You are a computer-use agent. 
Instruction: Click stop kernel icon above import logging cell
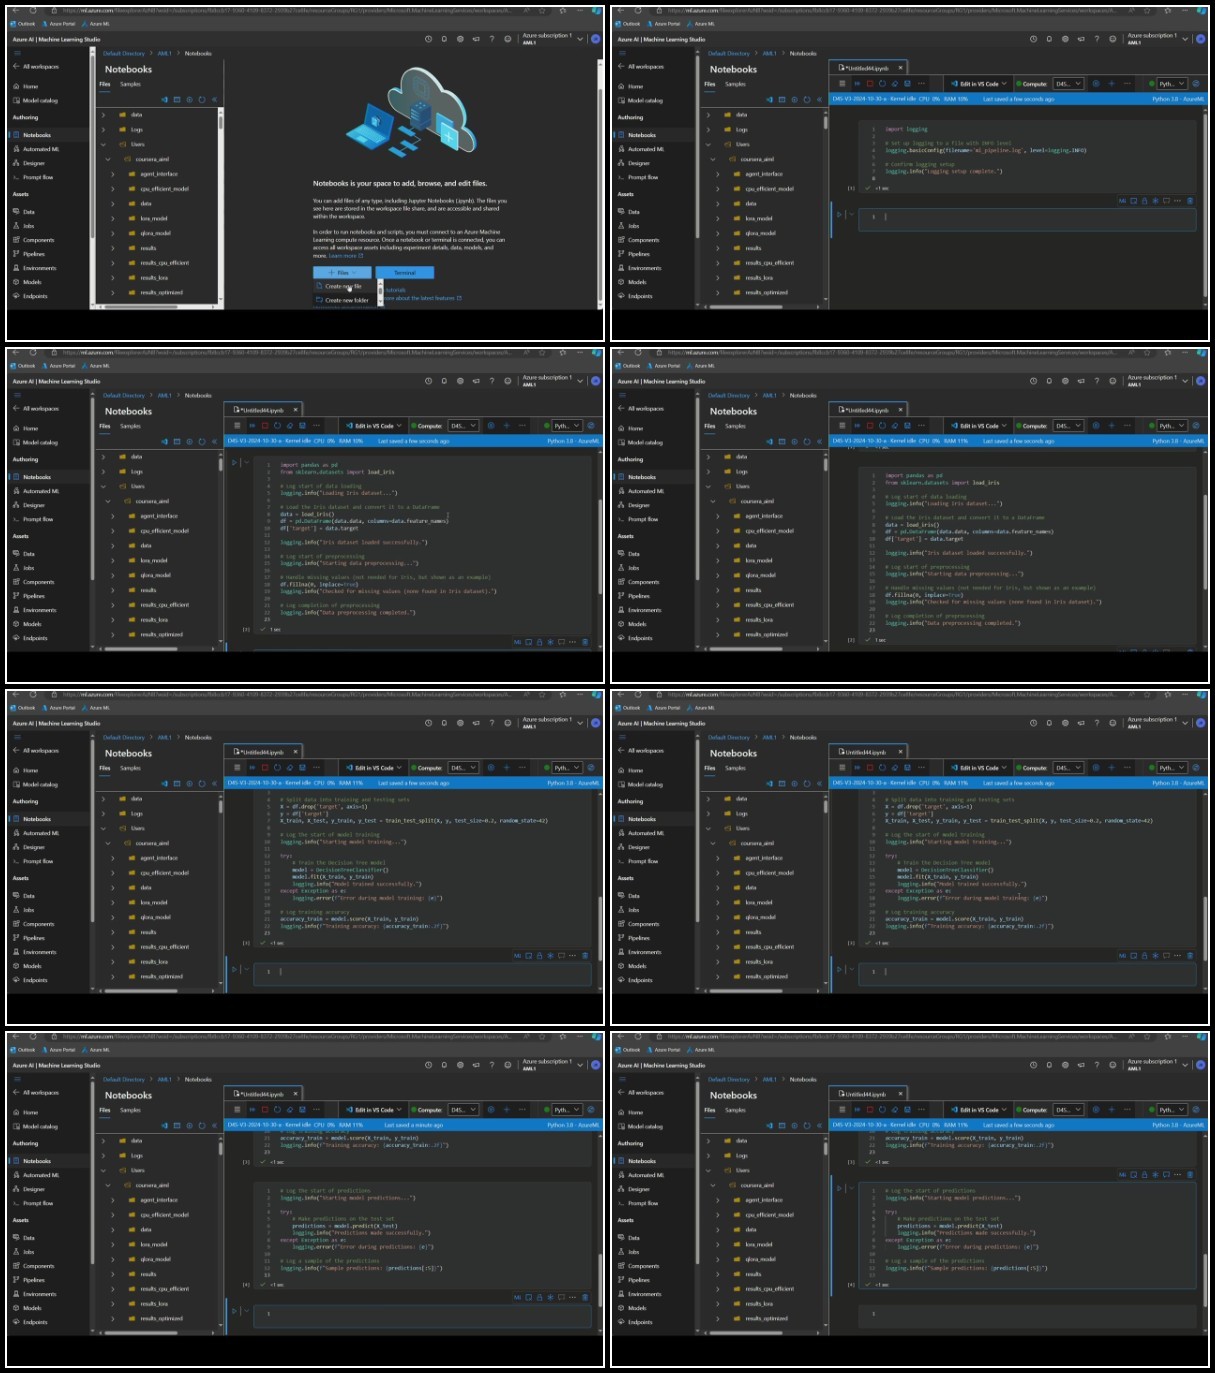869,84
